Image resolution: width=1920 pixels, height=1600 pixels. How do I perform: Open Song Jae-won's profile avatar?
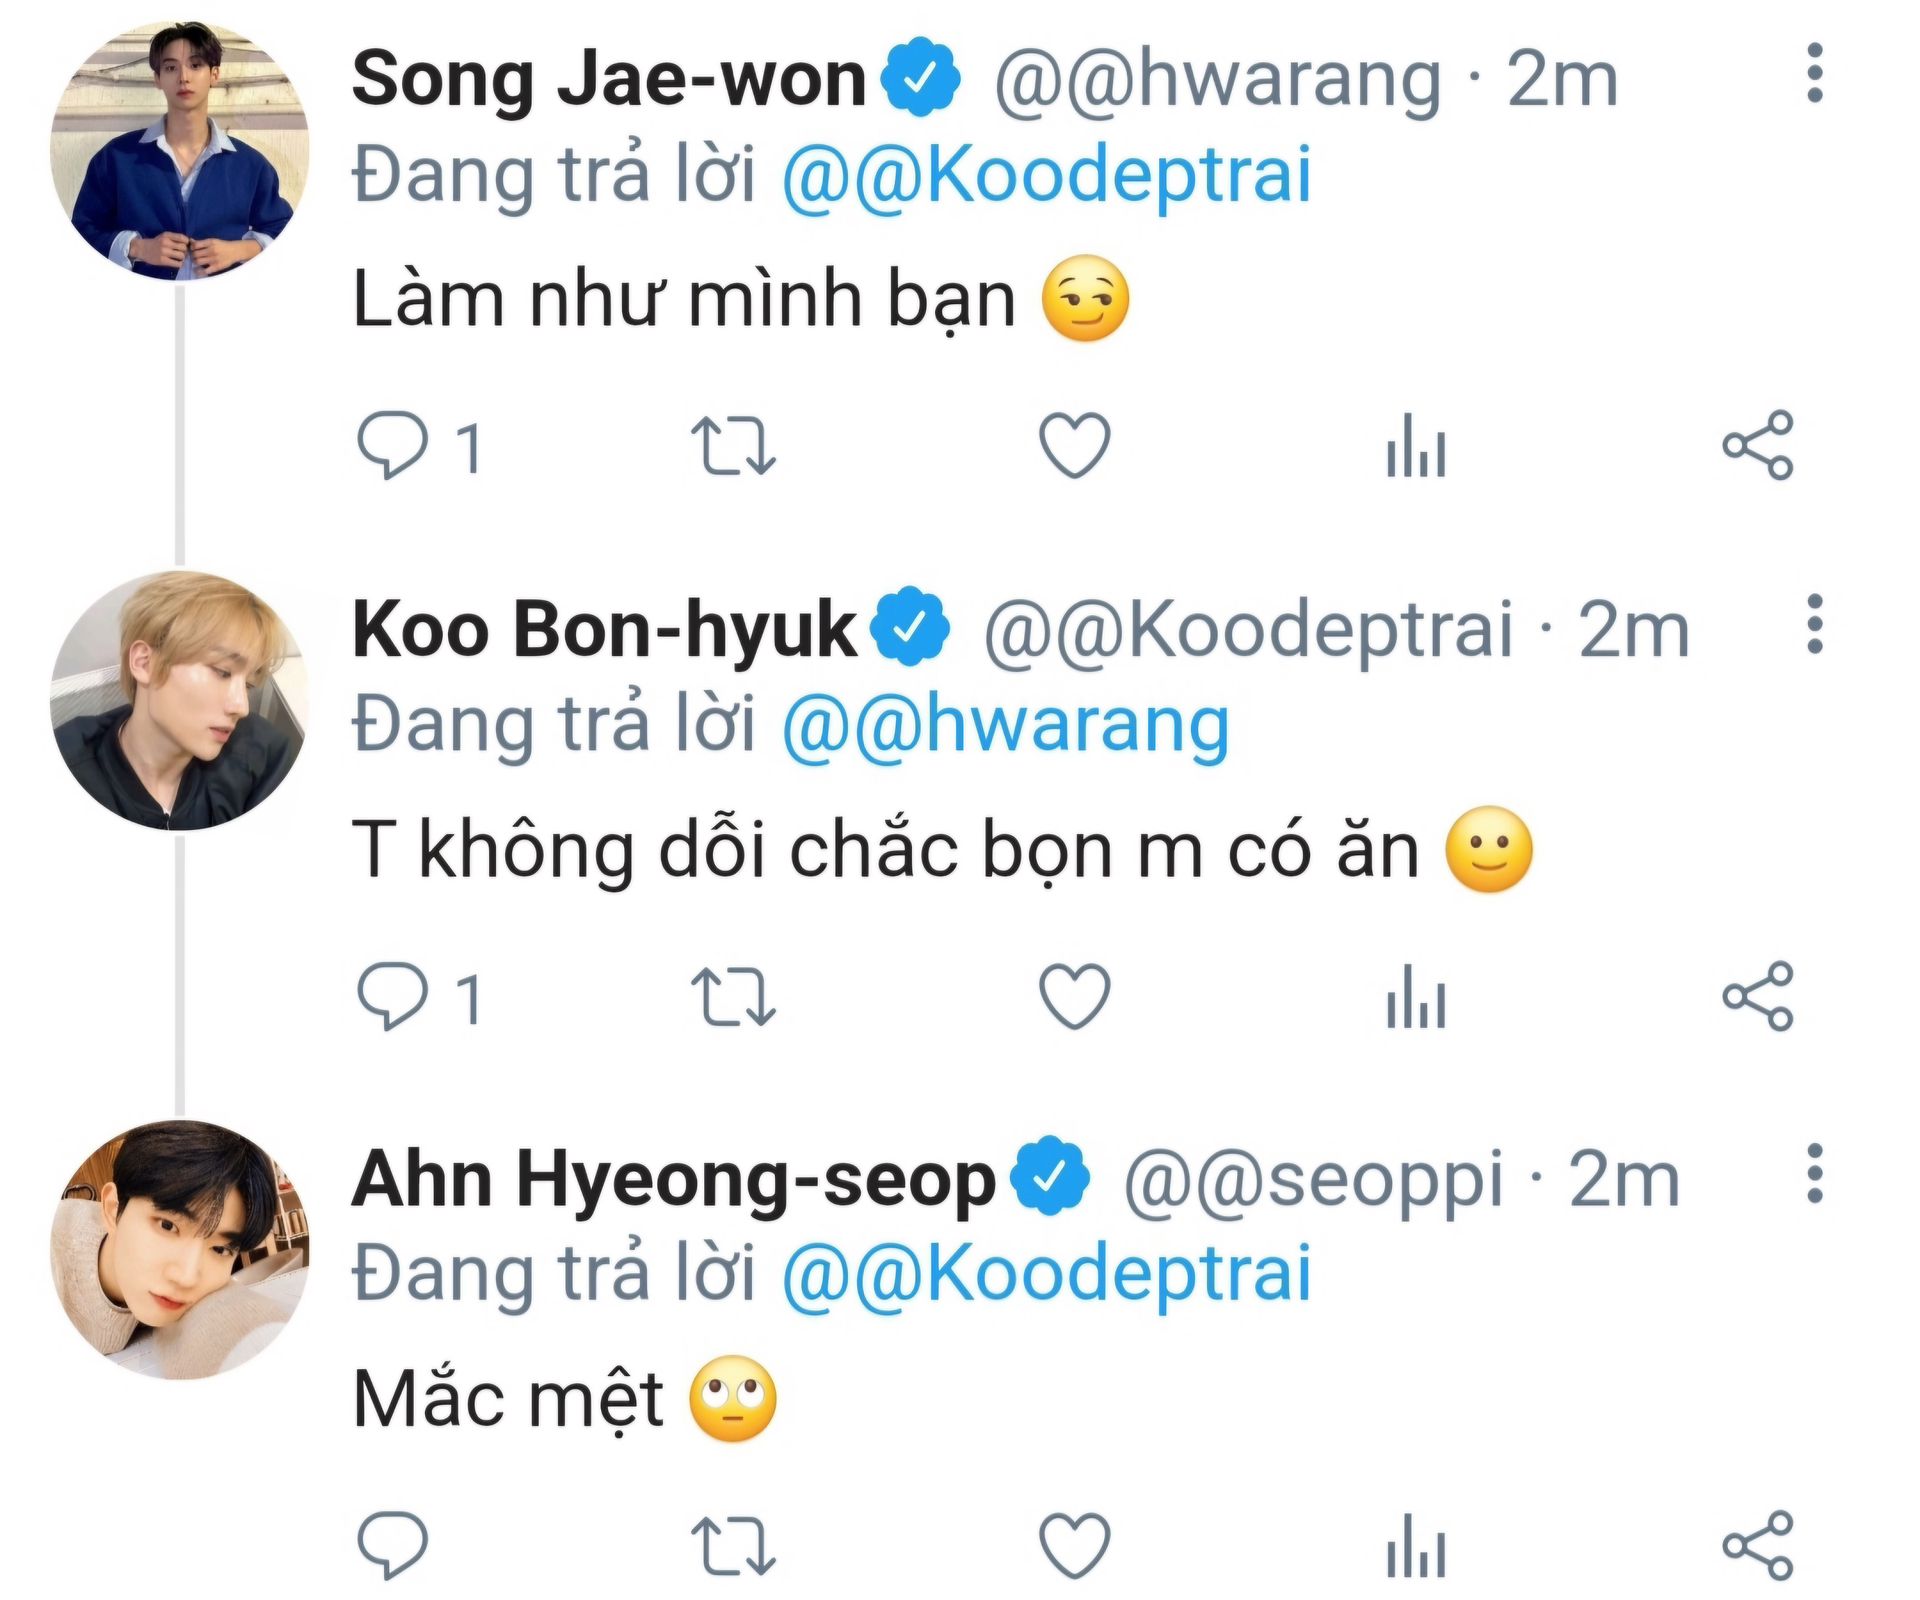[180, 150]
